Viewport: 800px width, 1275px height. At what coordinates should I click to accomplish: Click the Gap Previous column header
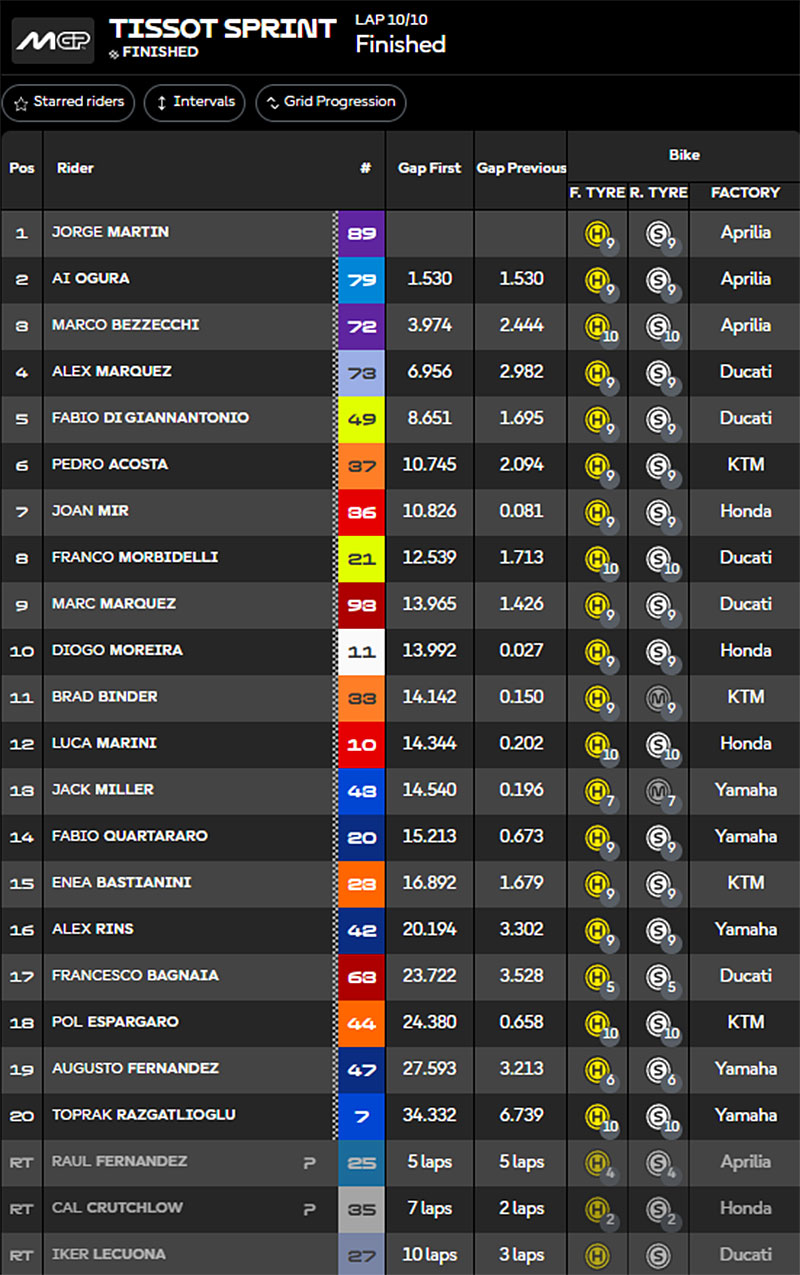click(521, 168)
